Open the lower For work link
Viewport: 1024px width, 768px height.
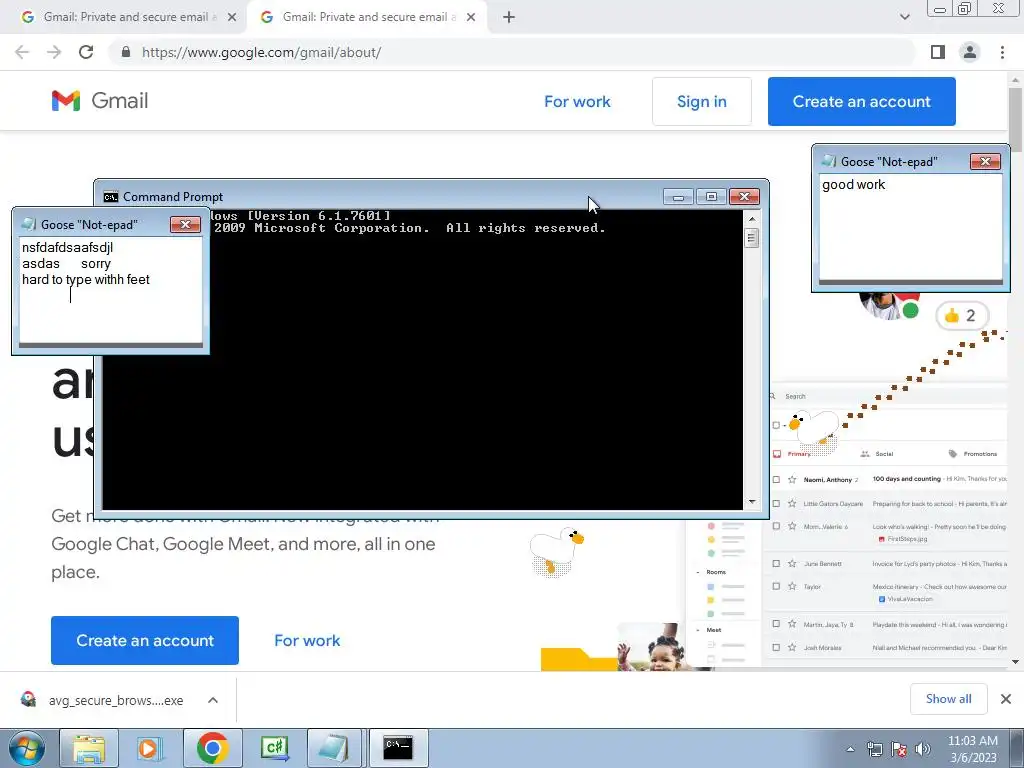pyautogui.click(x=307, y=641)
